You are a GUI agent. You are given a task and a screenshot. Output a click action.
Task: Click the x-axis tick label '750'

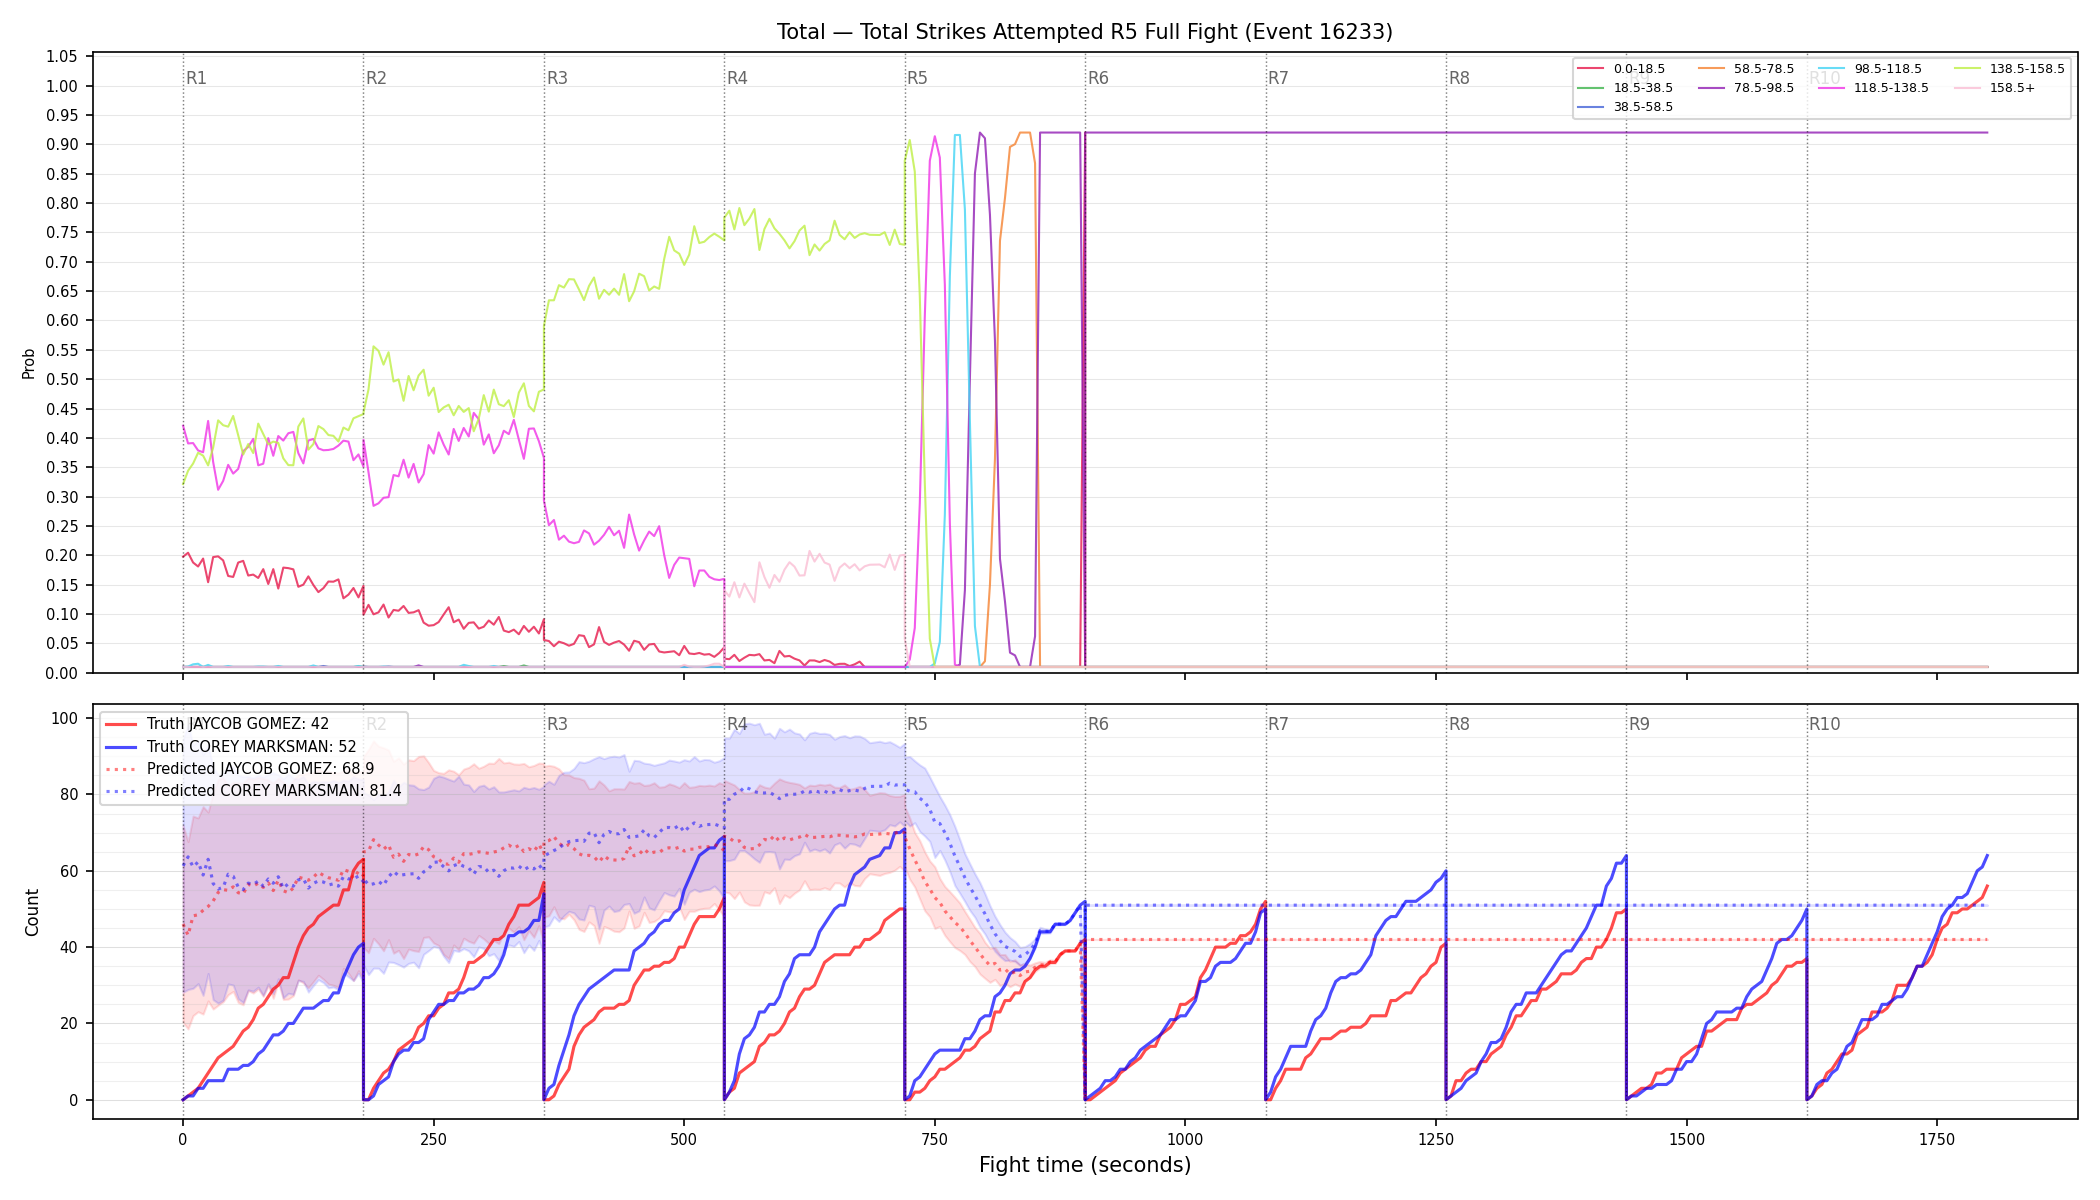(x=934, y=1139)
